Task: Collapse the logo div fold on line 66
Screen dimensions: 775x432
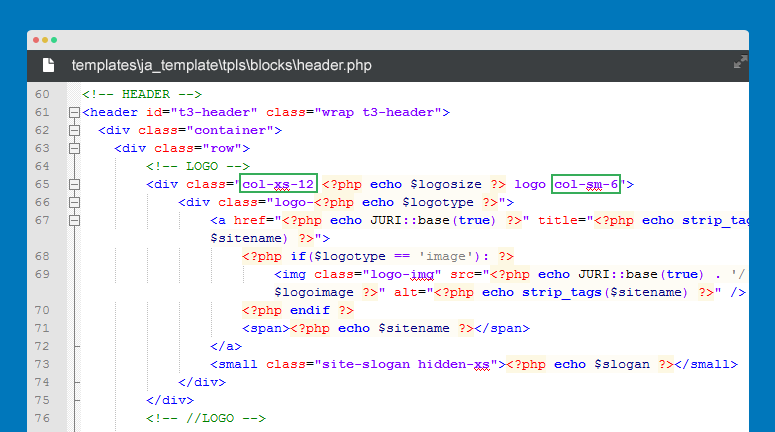Action: [74, 203]
